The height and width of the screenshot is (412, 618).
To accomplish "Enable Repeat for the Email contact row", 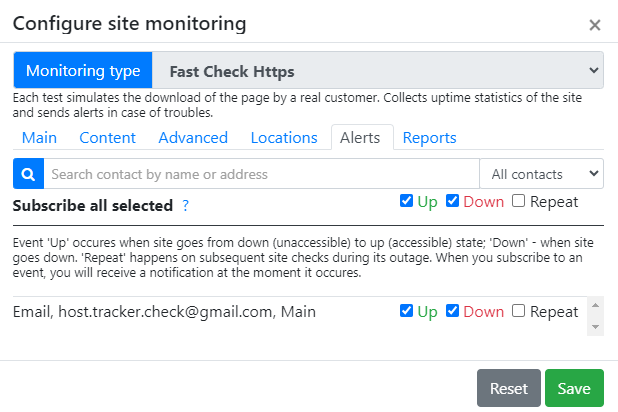I will click(518, 311).
